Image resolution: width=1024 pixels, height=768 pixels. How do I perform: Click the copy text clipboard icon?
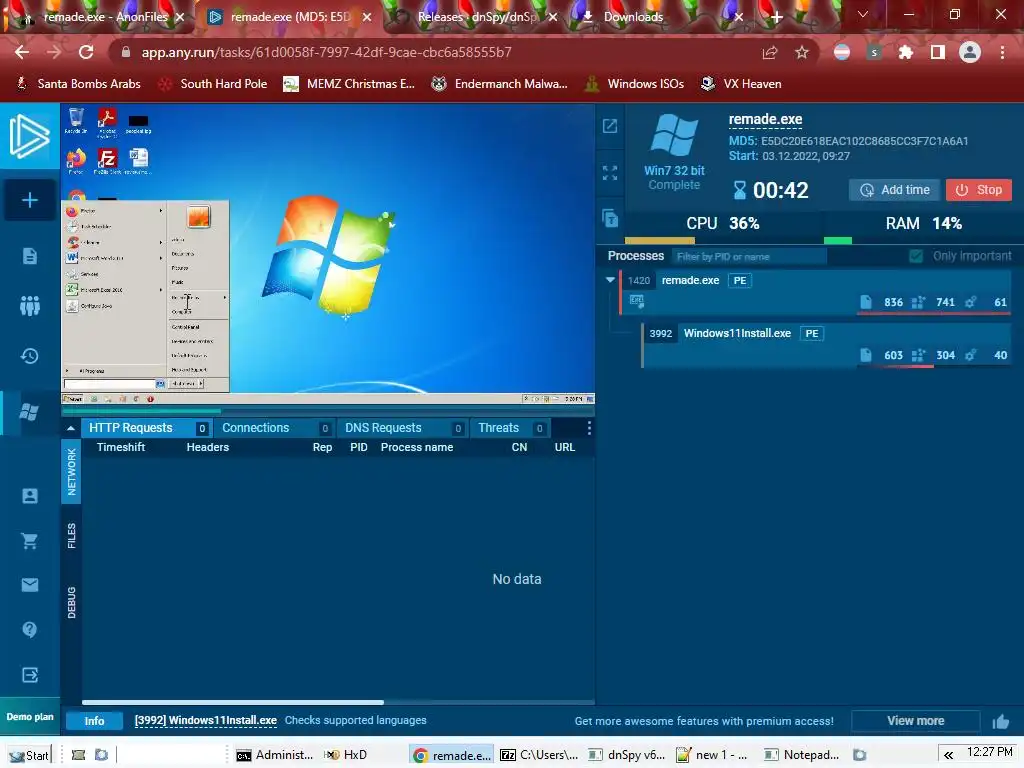(610, 218)
